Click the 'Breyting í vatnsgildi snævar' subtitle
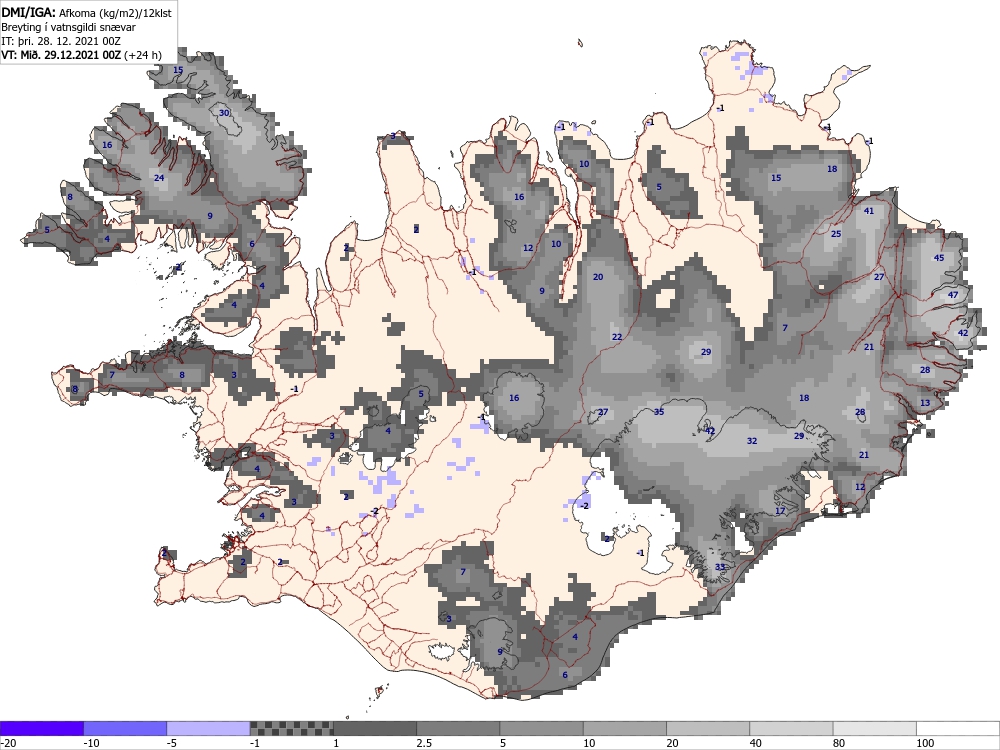The width and height of the screenshot is (1000, 750). [68, 27]
